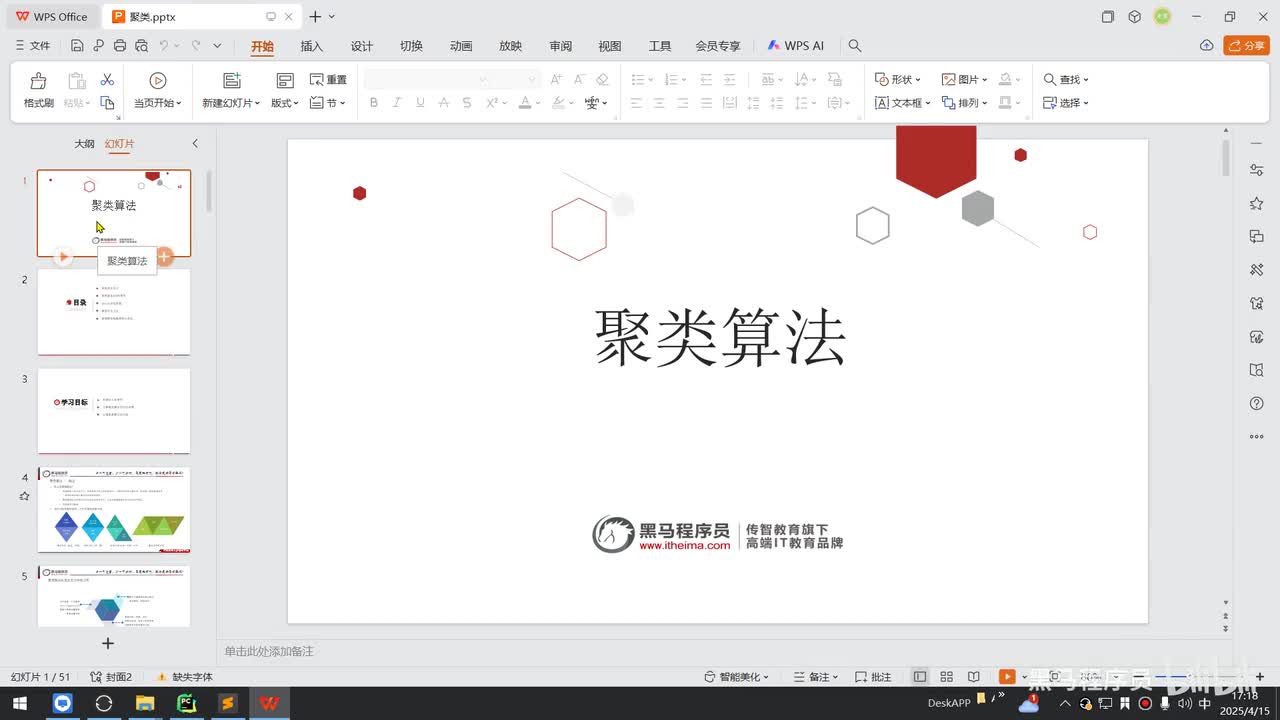Screen dimensions: 1280x720
Task: Click the cloud sync icon near Share
Action: coord(1207,46)
